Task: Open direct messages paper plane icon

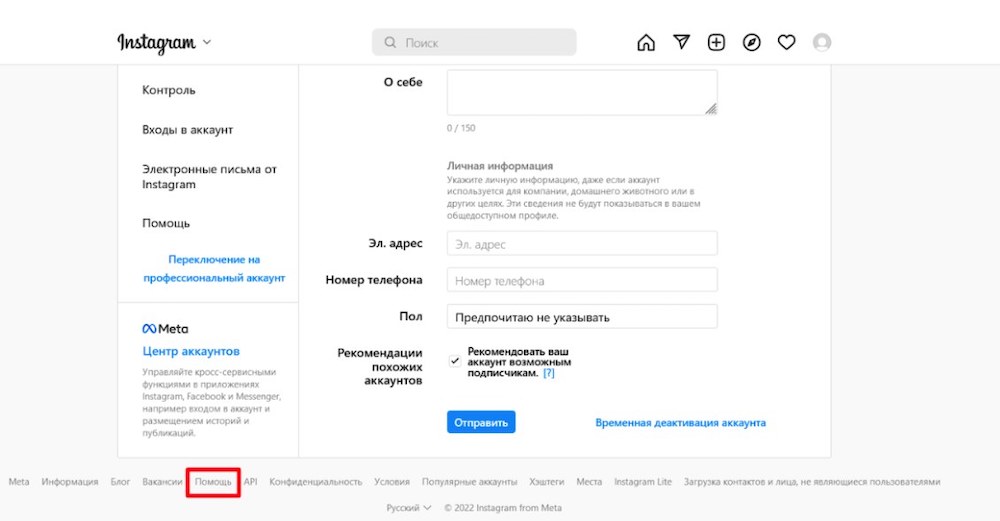Action: 681,42
